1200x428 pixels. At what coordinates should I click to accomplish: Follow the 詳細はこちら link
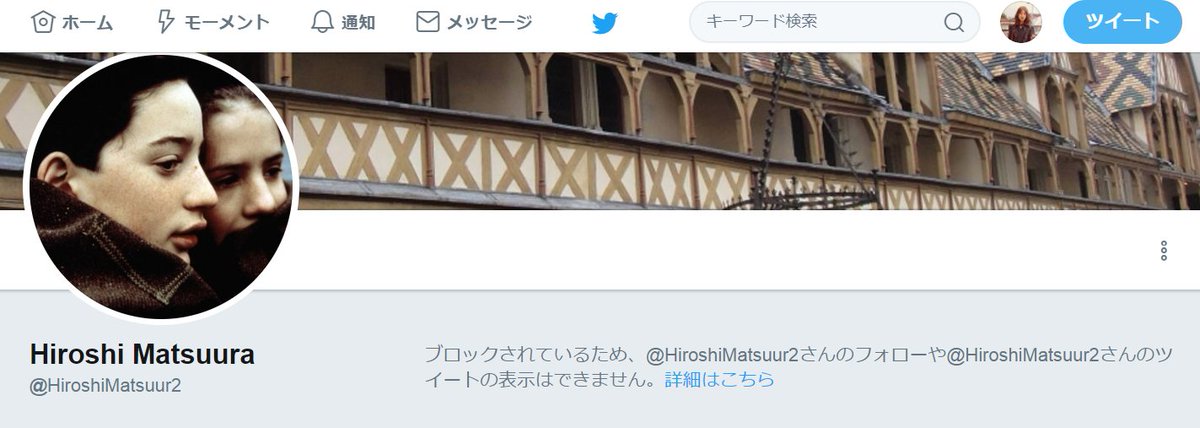(x=720, y=380)
